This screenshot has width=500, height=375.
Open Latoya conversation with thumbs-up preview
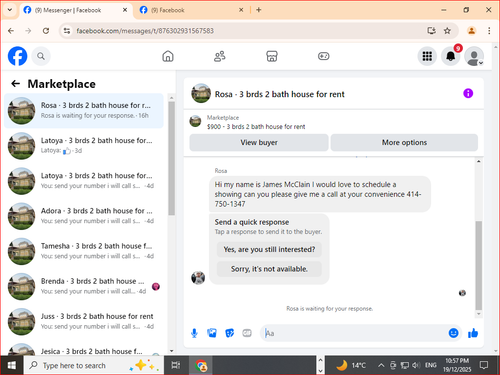coord(84,146)
